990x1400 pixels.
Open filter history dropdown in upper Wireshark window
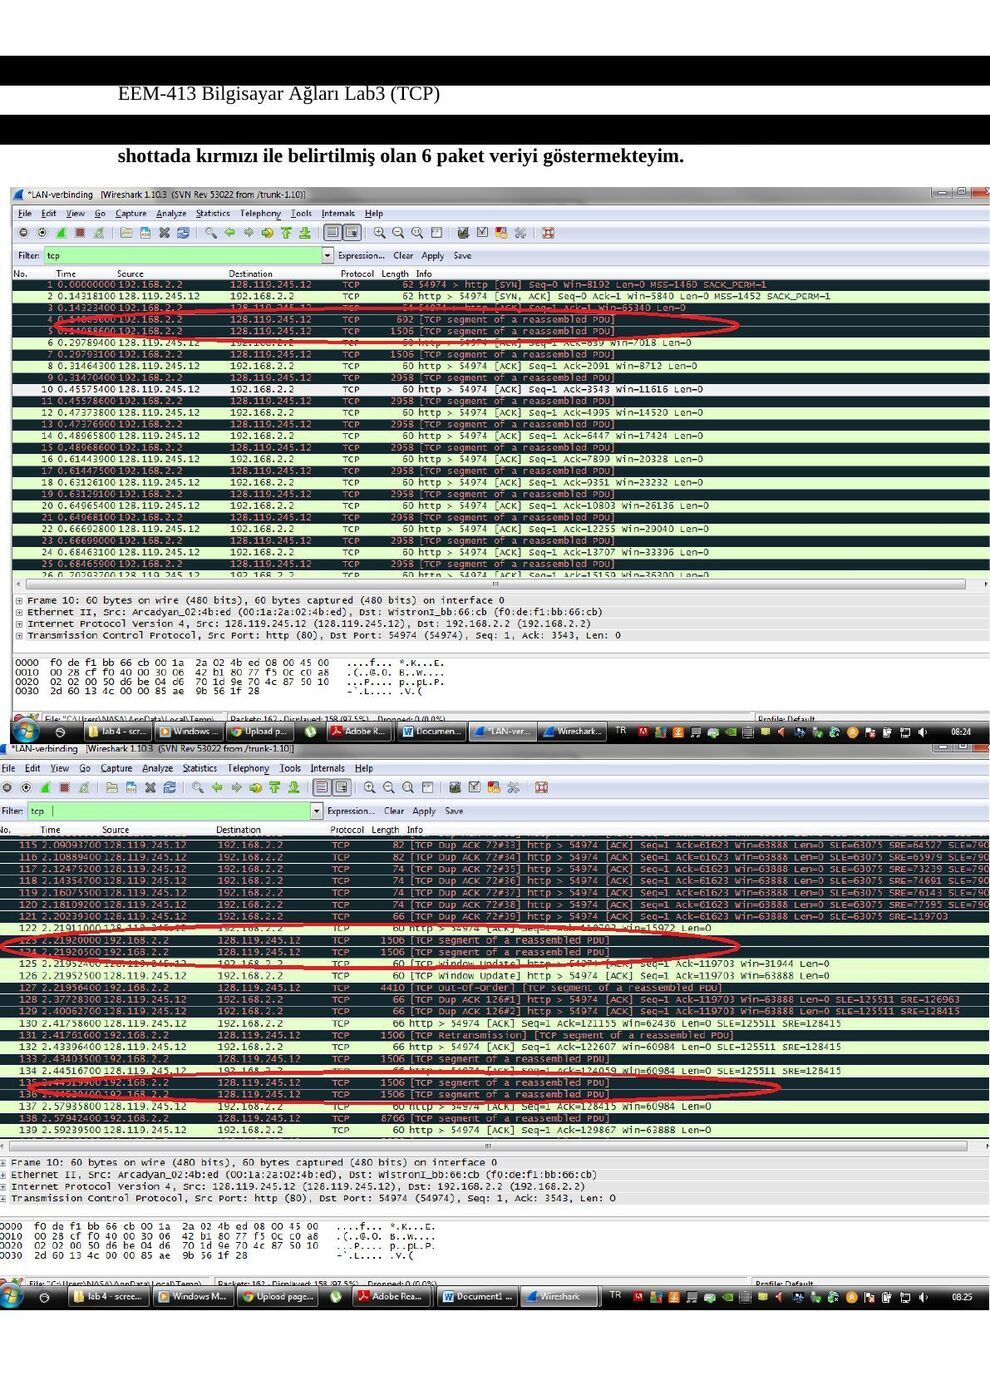tap(327, 256)
